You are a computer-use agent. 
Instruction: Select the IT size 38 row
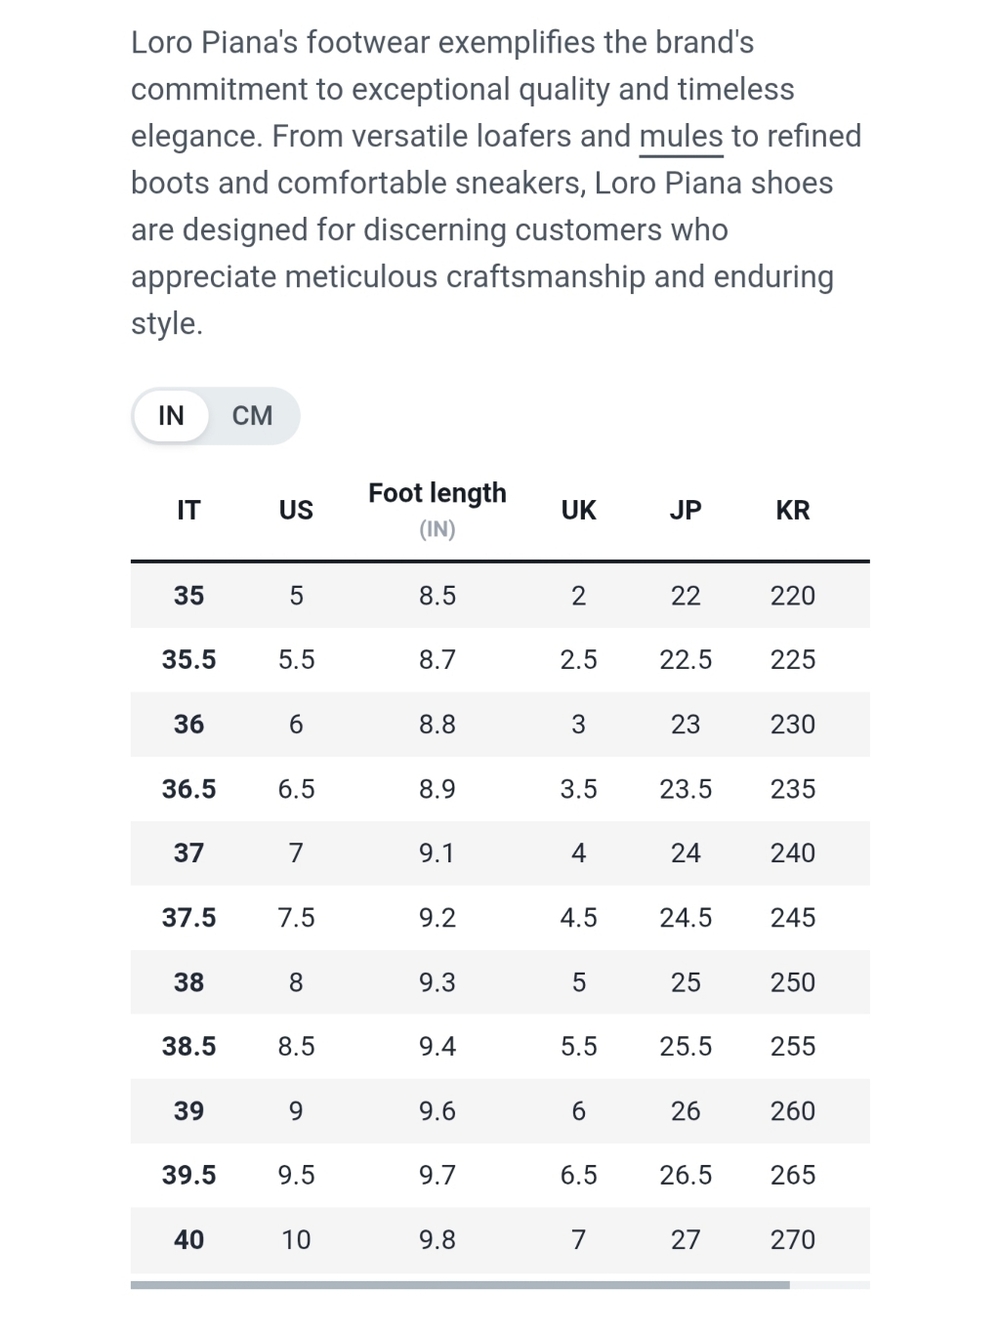point(500,982)
